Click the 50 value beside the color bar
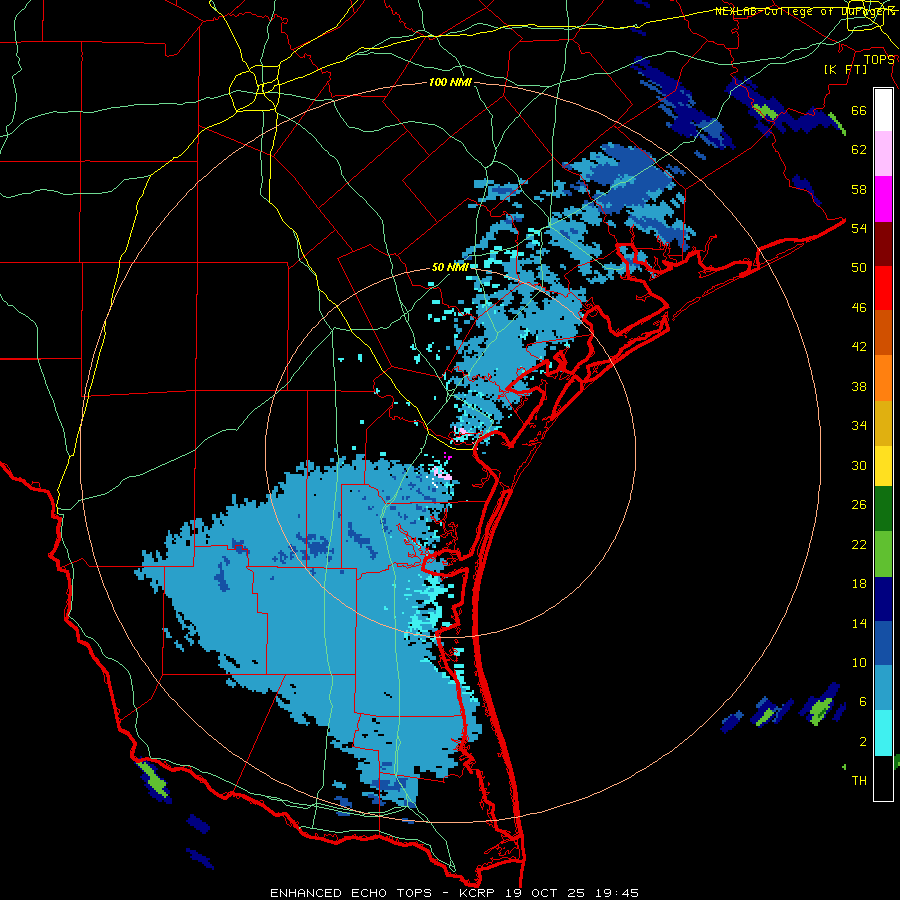Image resolution: width=900 pixels, height=900 pixels. [x=859, y=268]
